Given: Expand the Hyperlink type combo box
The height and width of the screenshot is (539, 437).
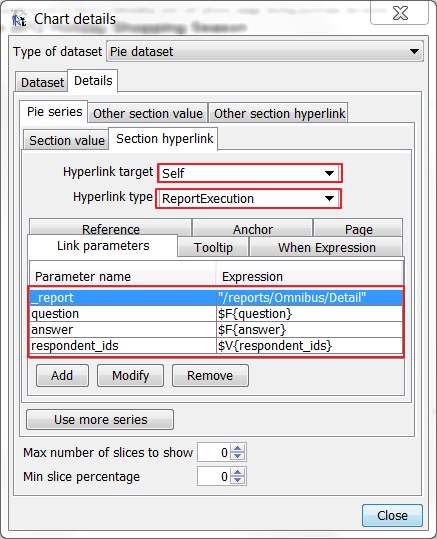Looking at the screenshot, I should click(x=248, y=198).
